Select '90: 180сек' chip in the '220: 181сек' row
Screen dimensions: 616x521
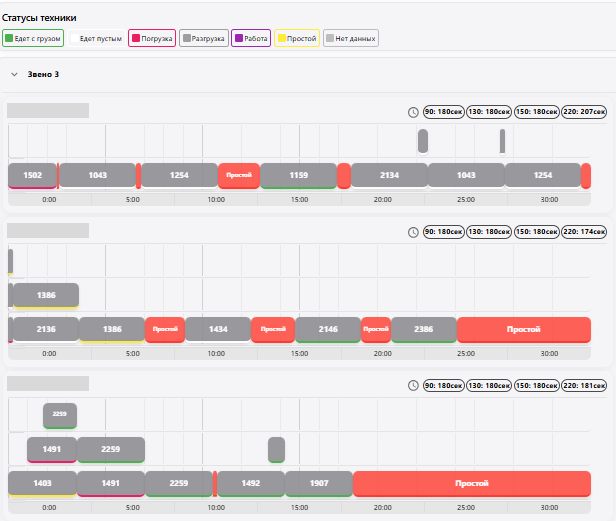444,385
